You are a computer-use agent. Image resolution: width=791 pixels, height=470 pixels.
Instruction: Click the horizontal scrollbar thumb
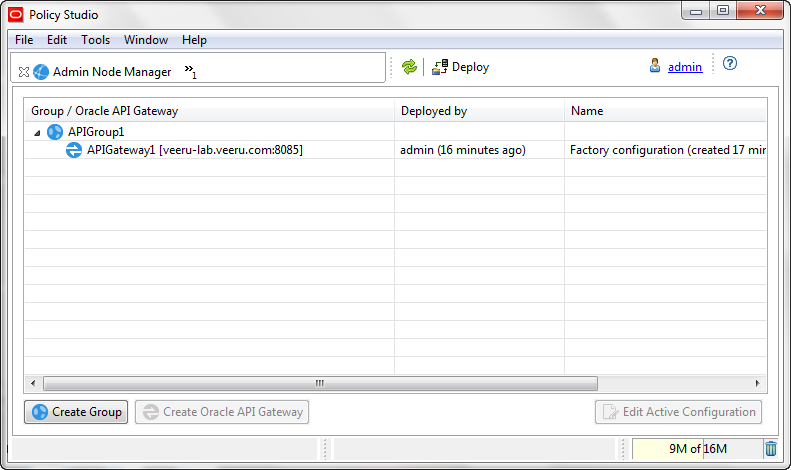(320, 383)
